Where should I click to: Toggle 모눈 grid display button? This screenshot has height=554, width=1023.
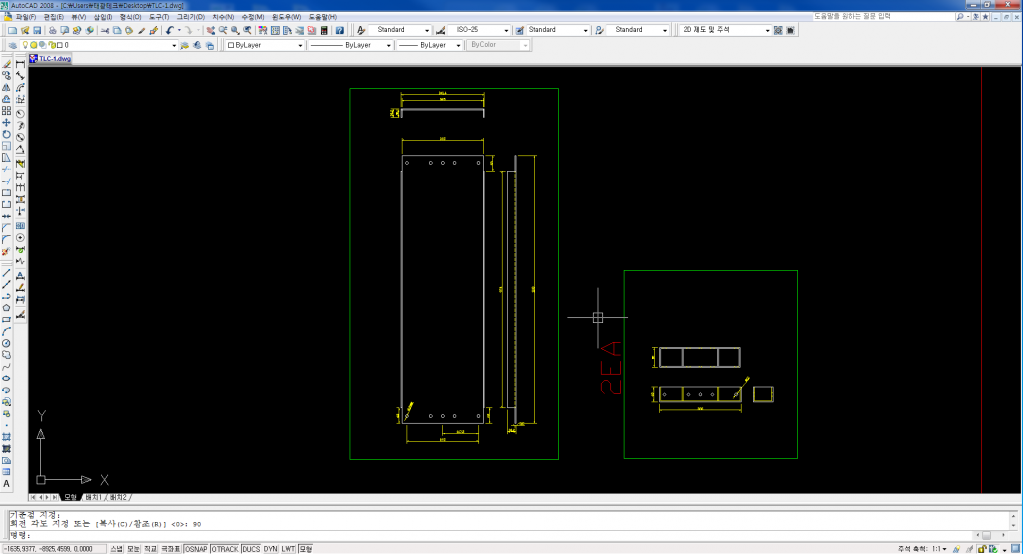tap(133, 549)
